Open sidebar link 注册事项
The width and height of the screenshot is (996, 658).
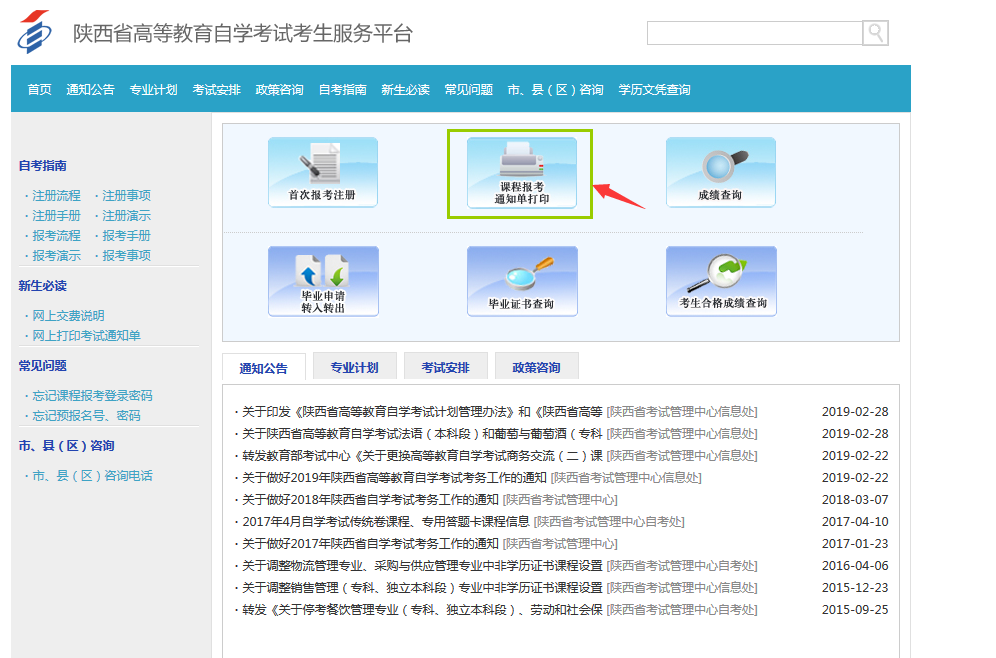click(x=126, y=196)
